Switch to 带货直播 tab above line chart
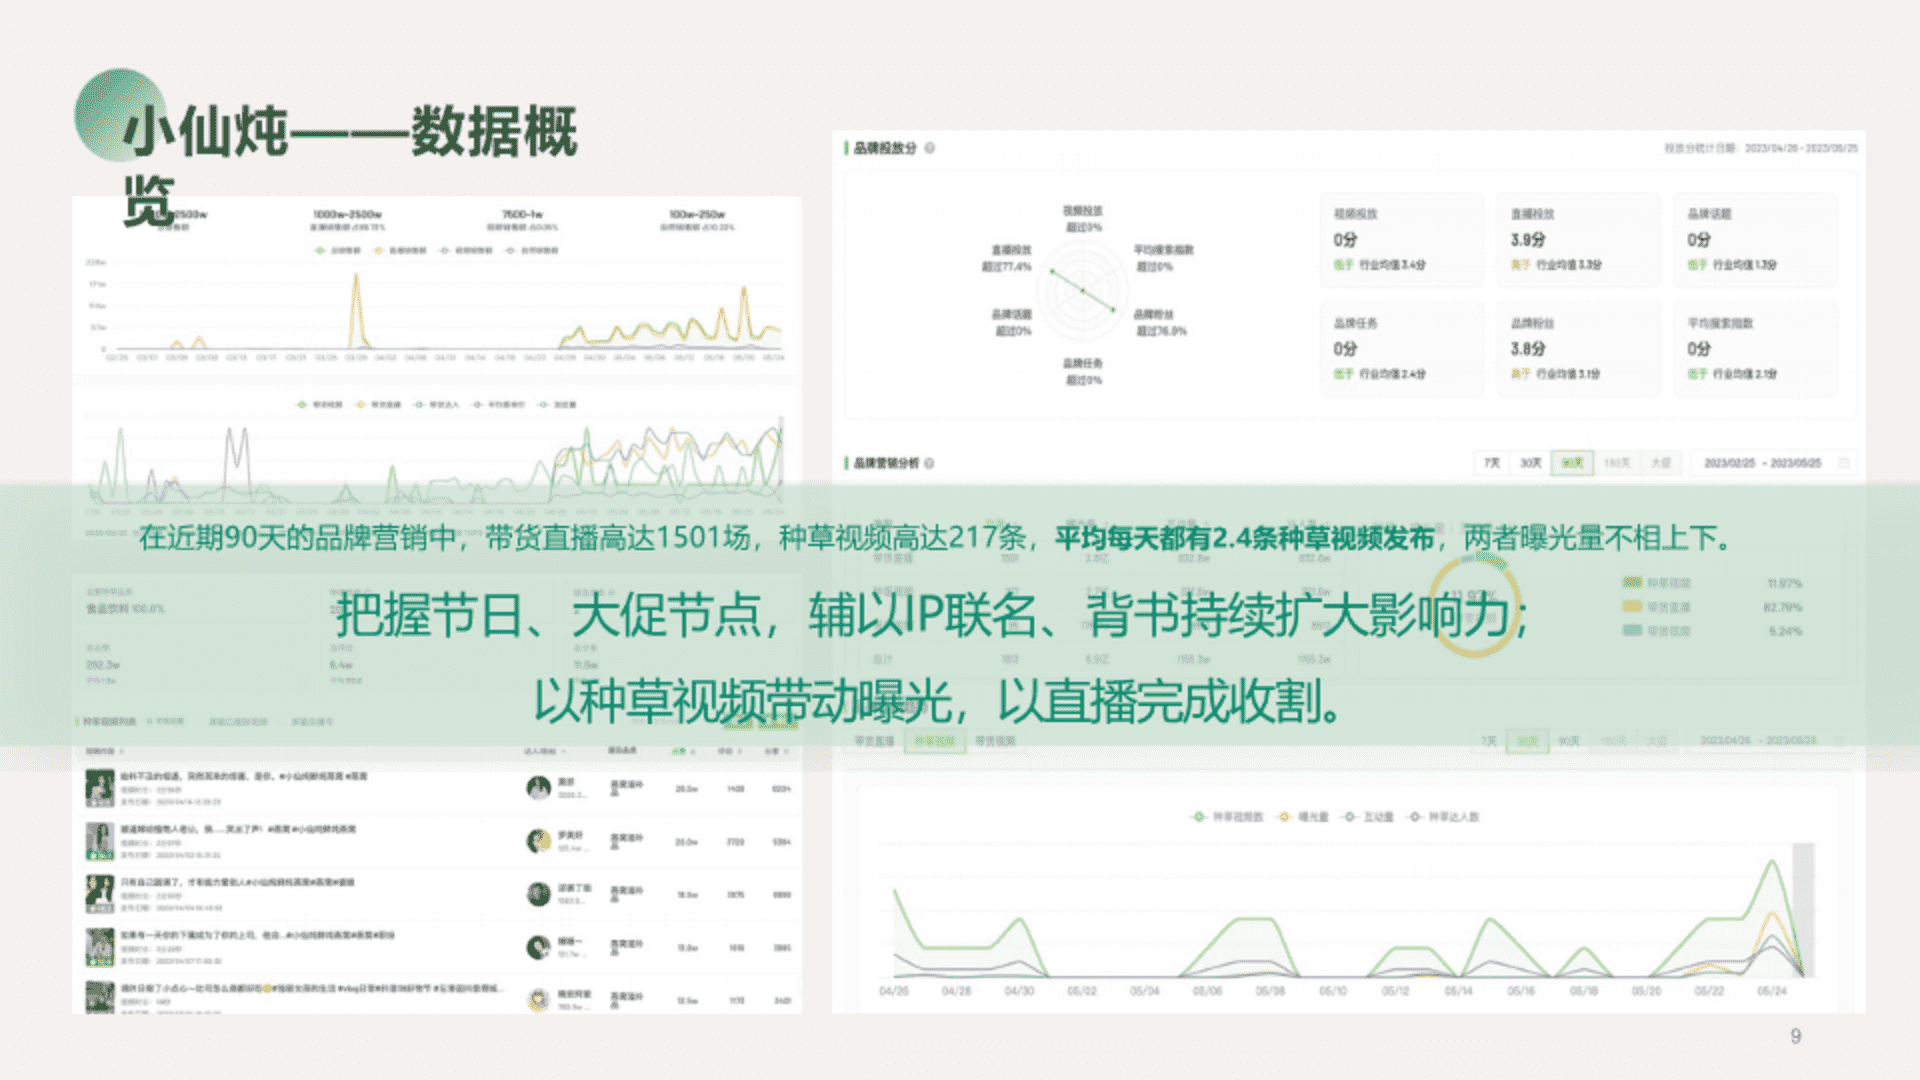This screenshot has width=1920, height=1080. click(x=875, y=741)
